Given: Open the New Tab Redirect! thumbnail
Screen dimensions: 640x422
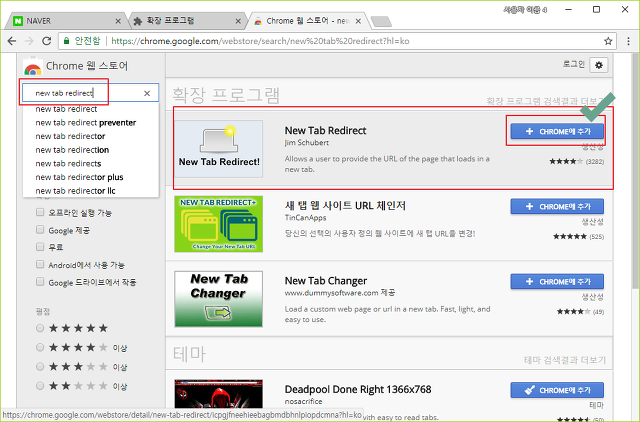Looking at the screenshot, I should pos(219,149).
